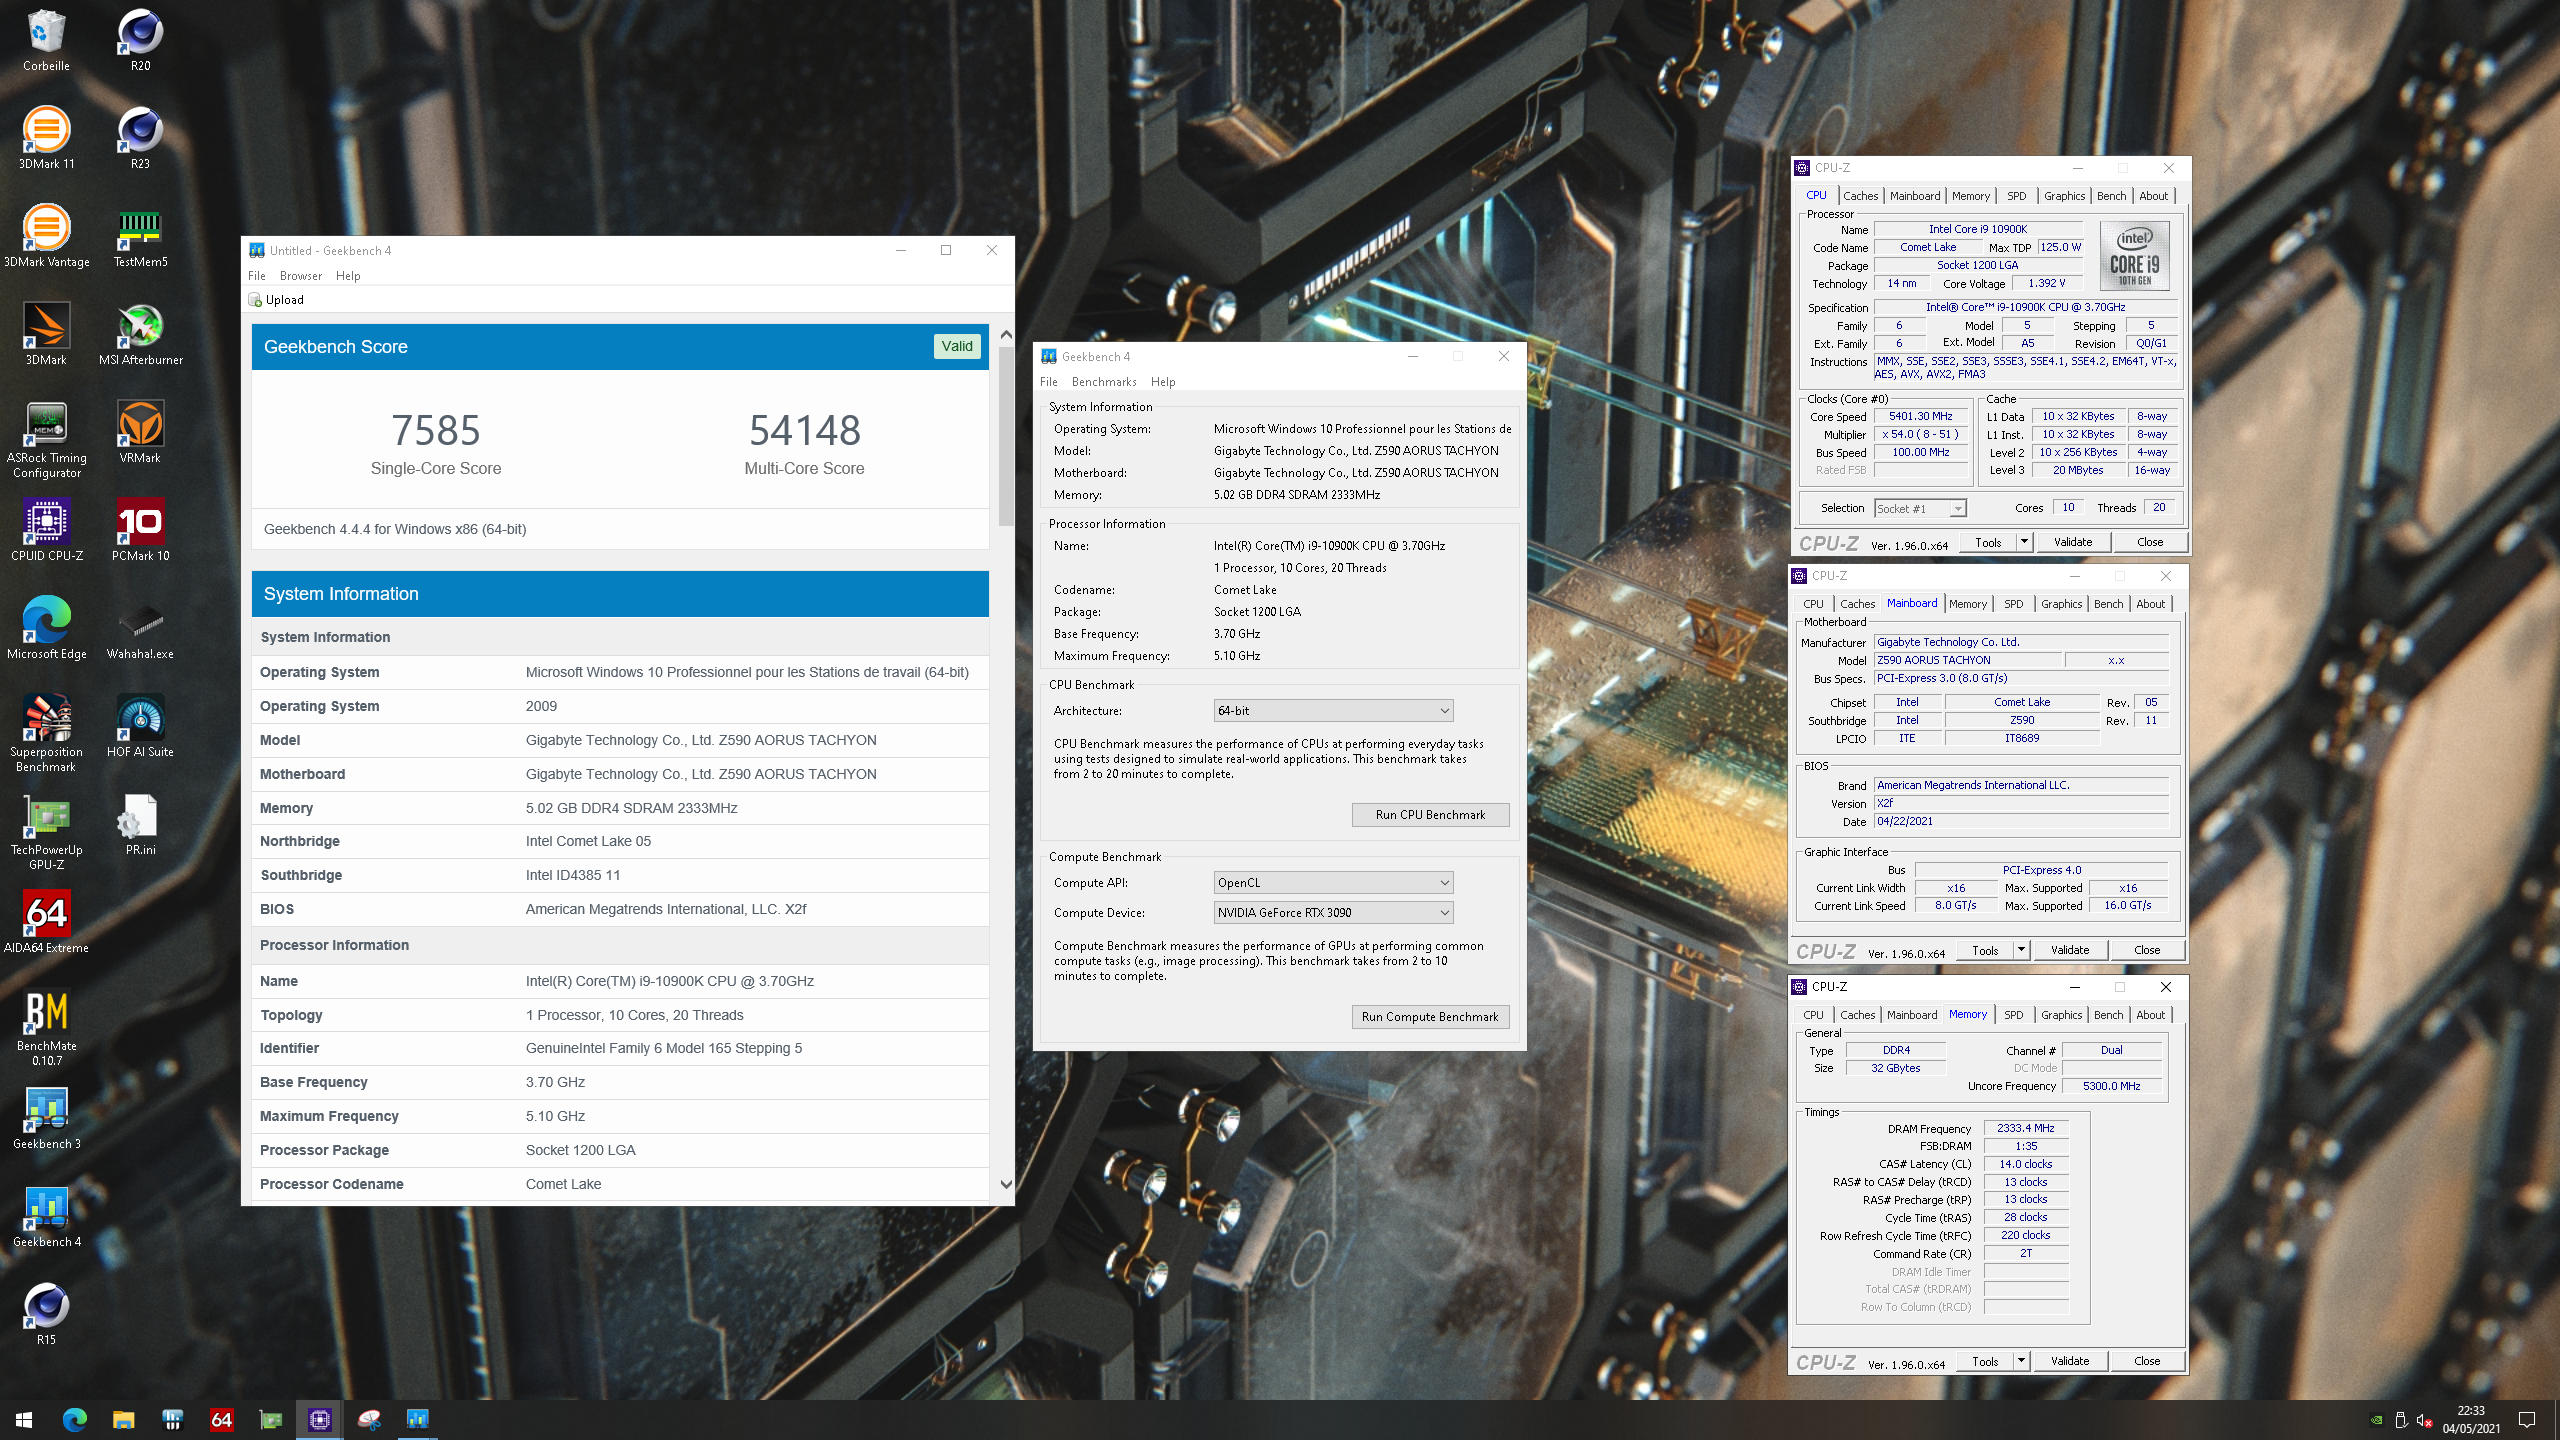
Task: Launch the TestMem5 desktop icon
Action: pyautogui.click(x=140, y=236)
